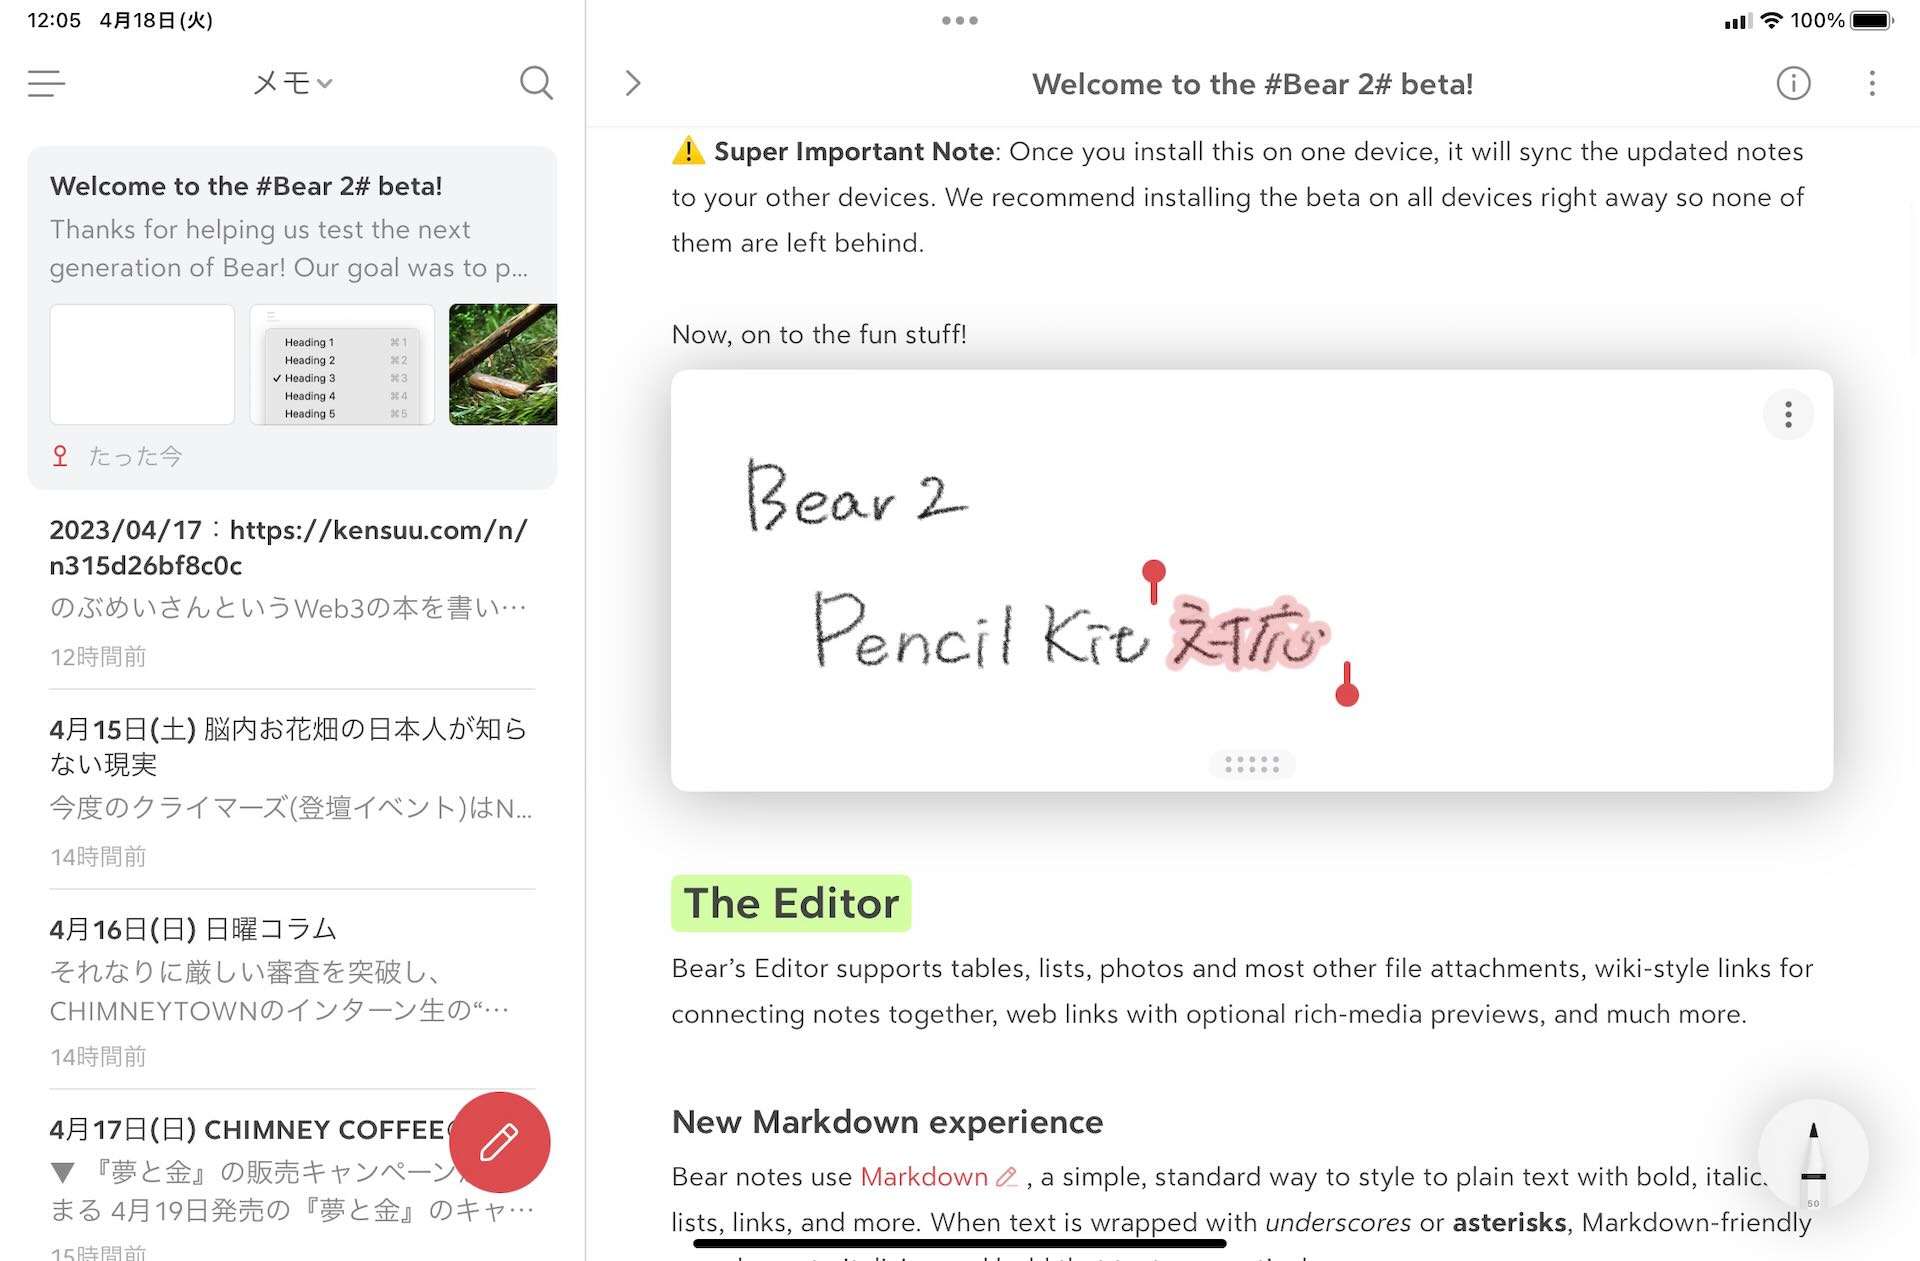Tap the bold word 'asterisks' in the paragraph

(1509, 1222)
